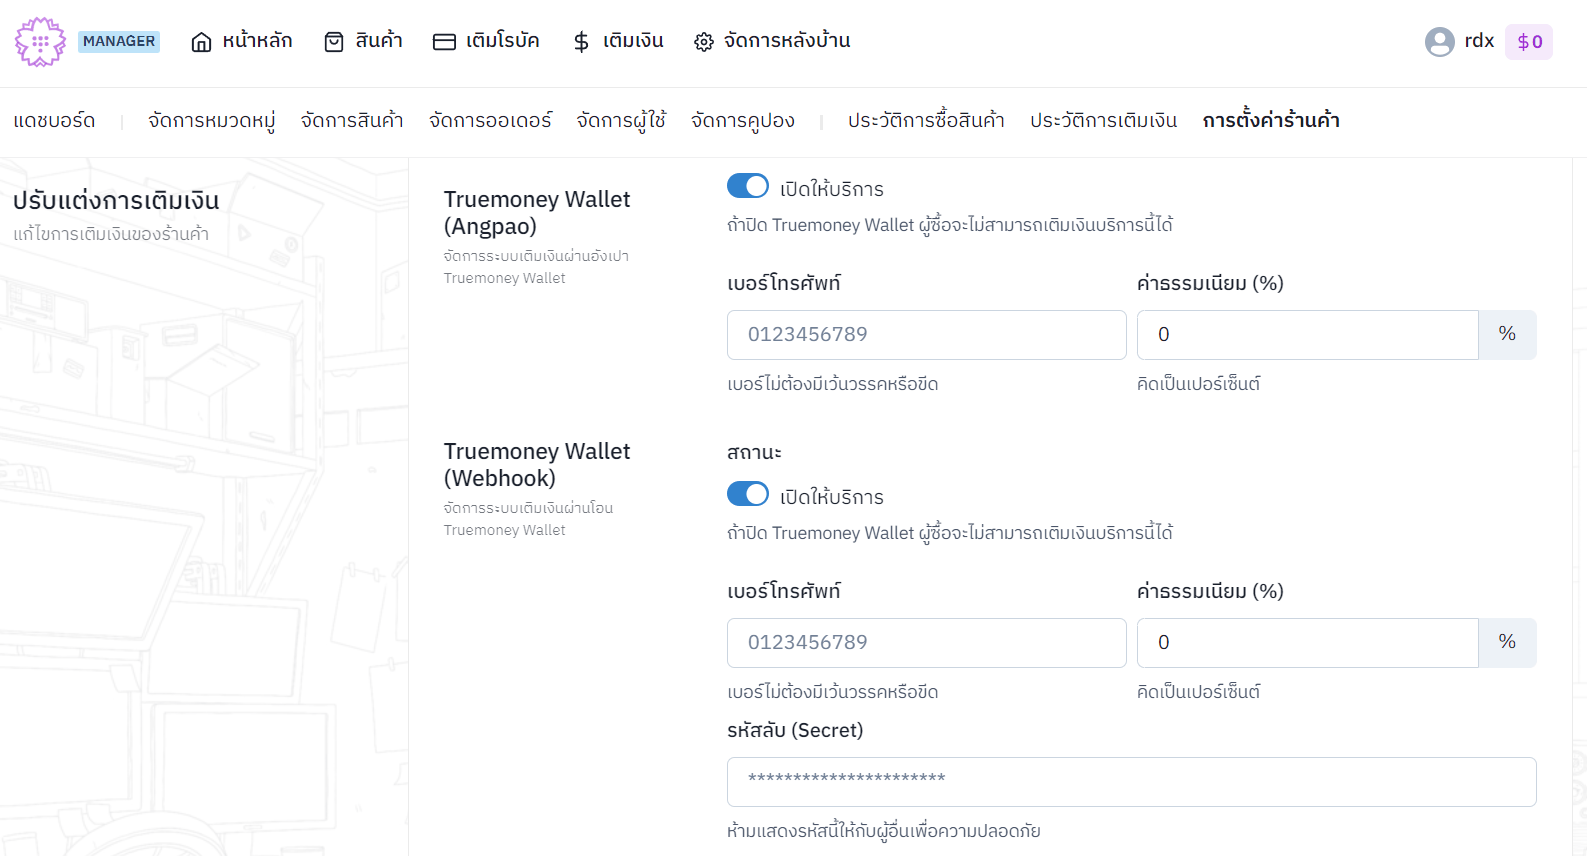Screen dimensions: 1587x856
Task: Select the จัดการคูปอง menu item
Action: pos(741,119)
